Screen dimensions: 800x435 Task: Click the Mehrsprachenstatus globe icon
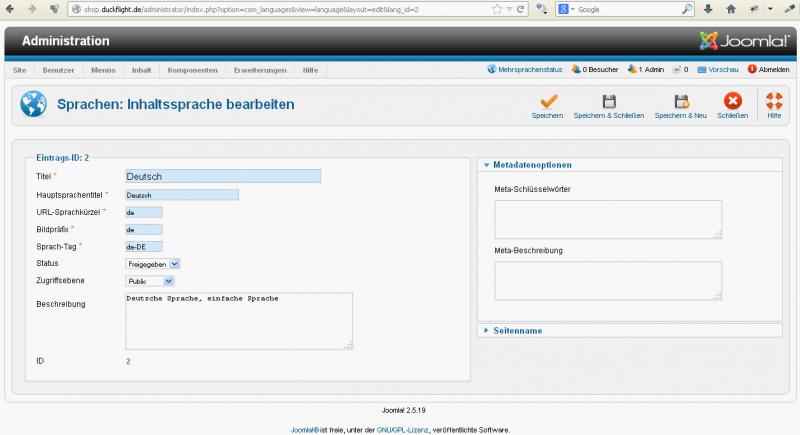491,70
